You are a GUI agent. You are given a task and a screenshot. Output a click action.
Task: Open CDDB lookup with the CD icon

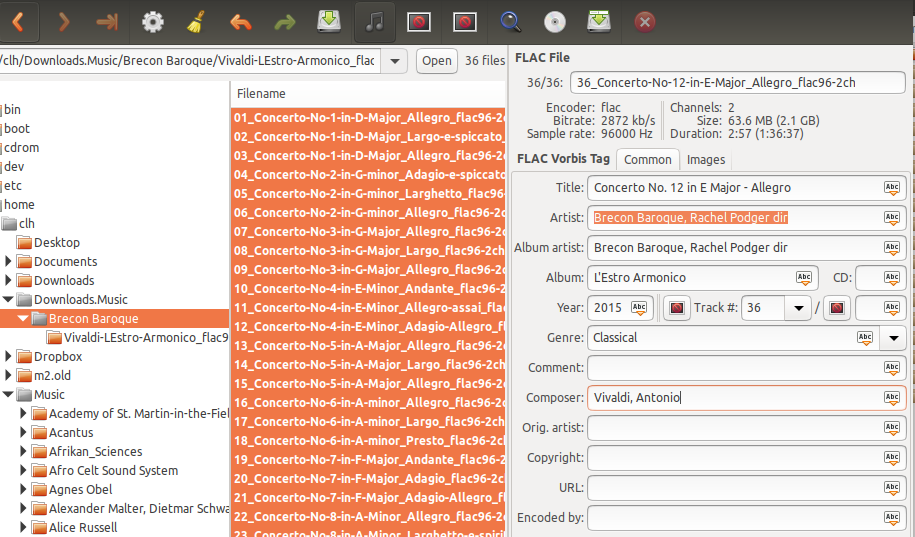tap(555, 22)
